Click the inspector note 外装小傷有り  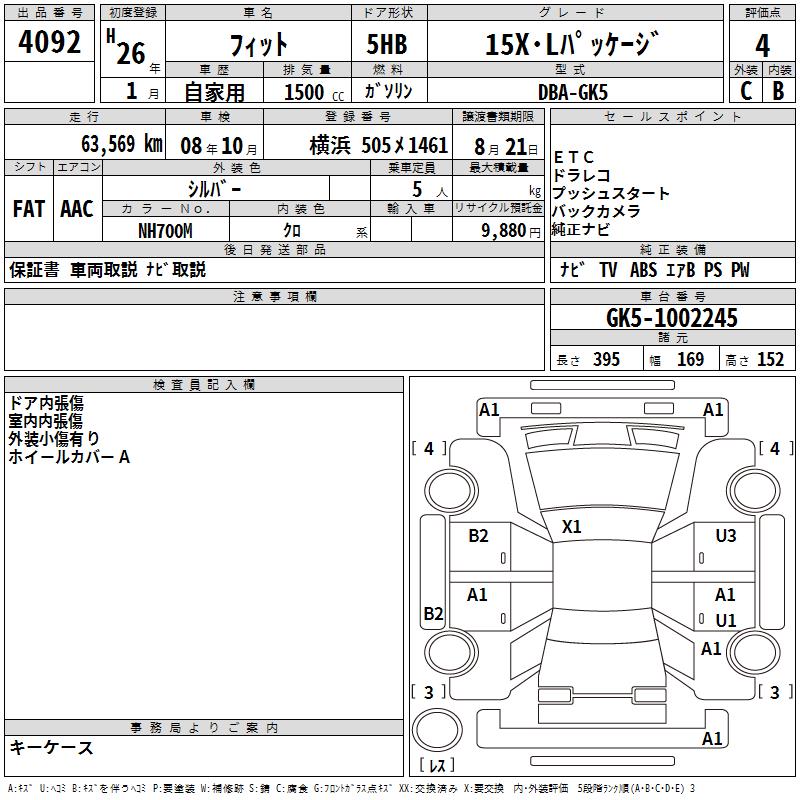coord(54,439)
